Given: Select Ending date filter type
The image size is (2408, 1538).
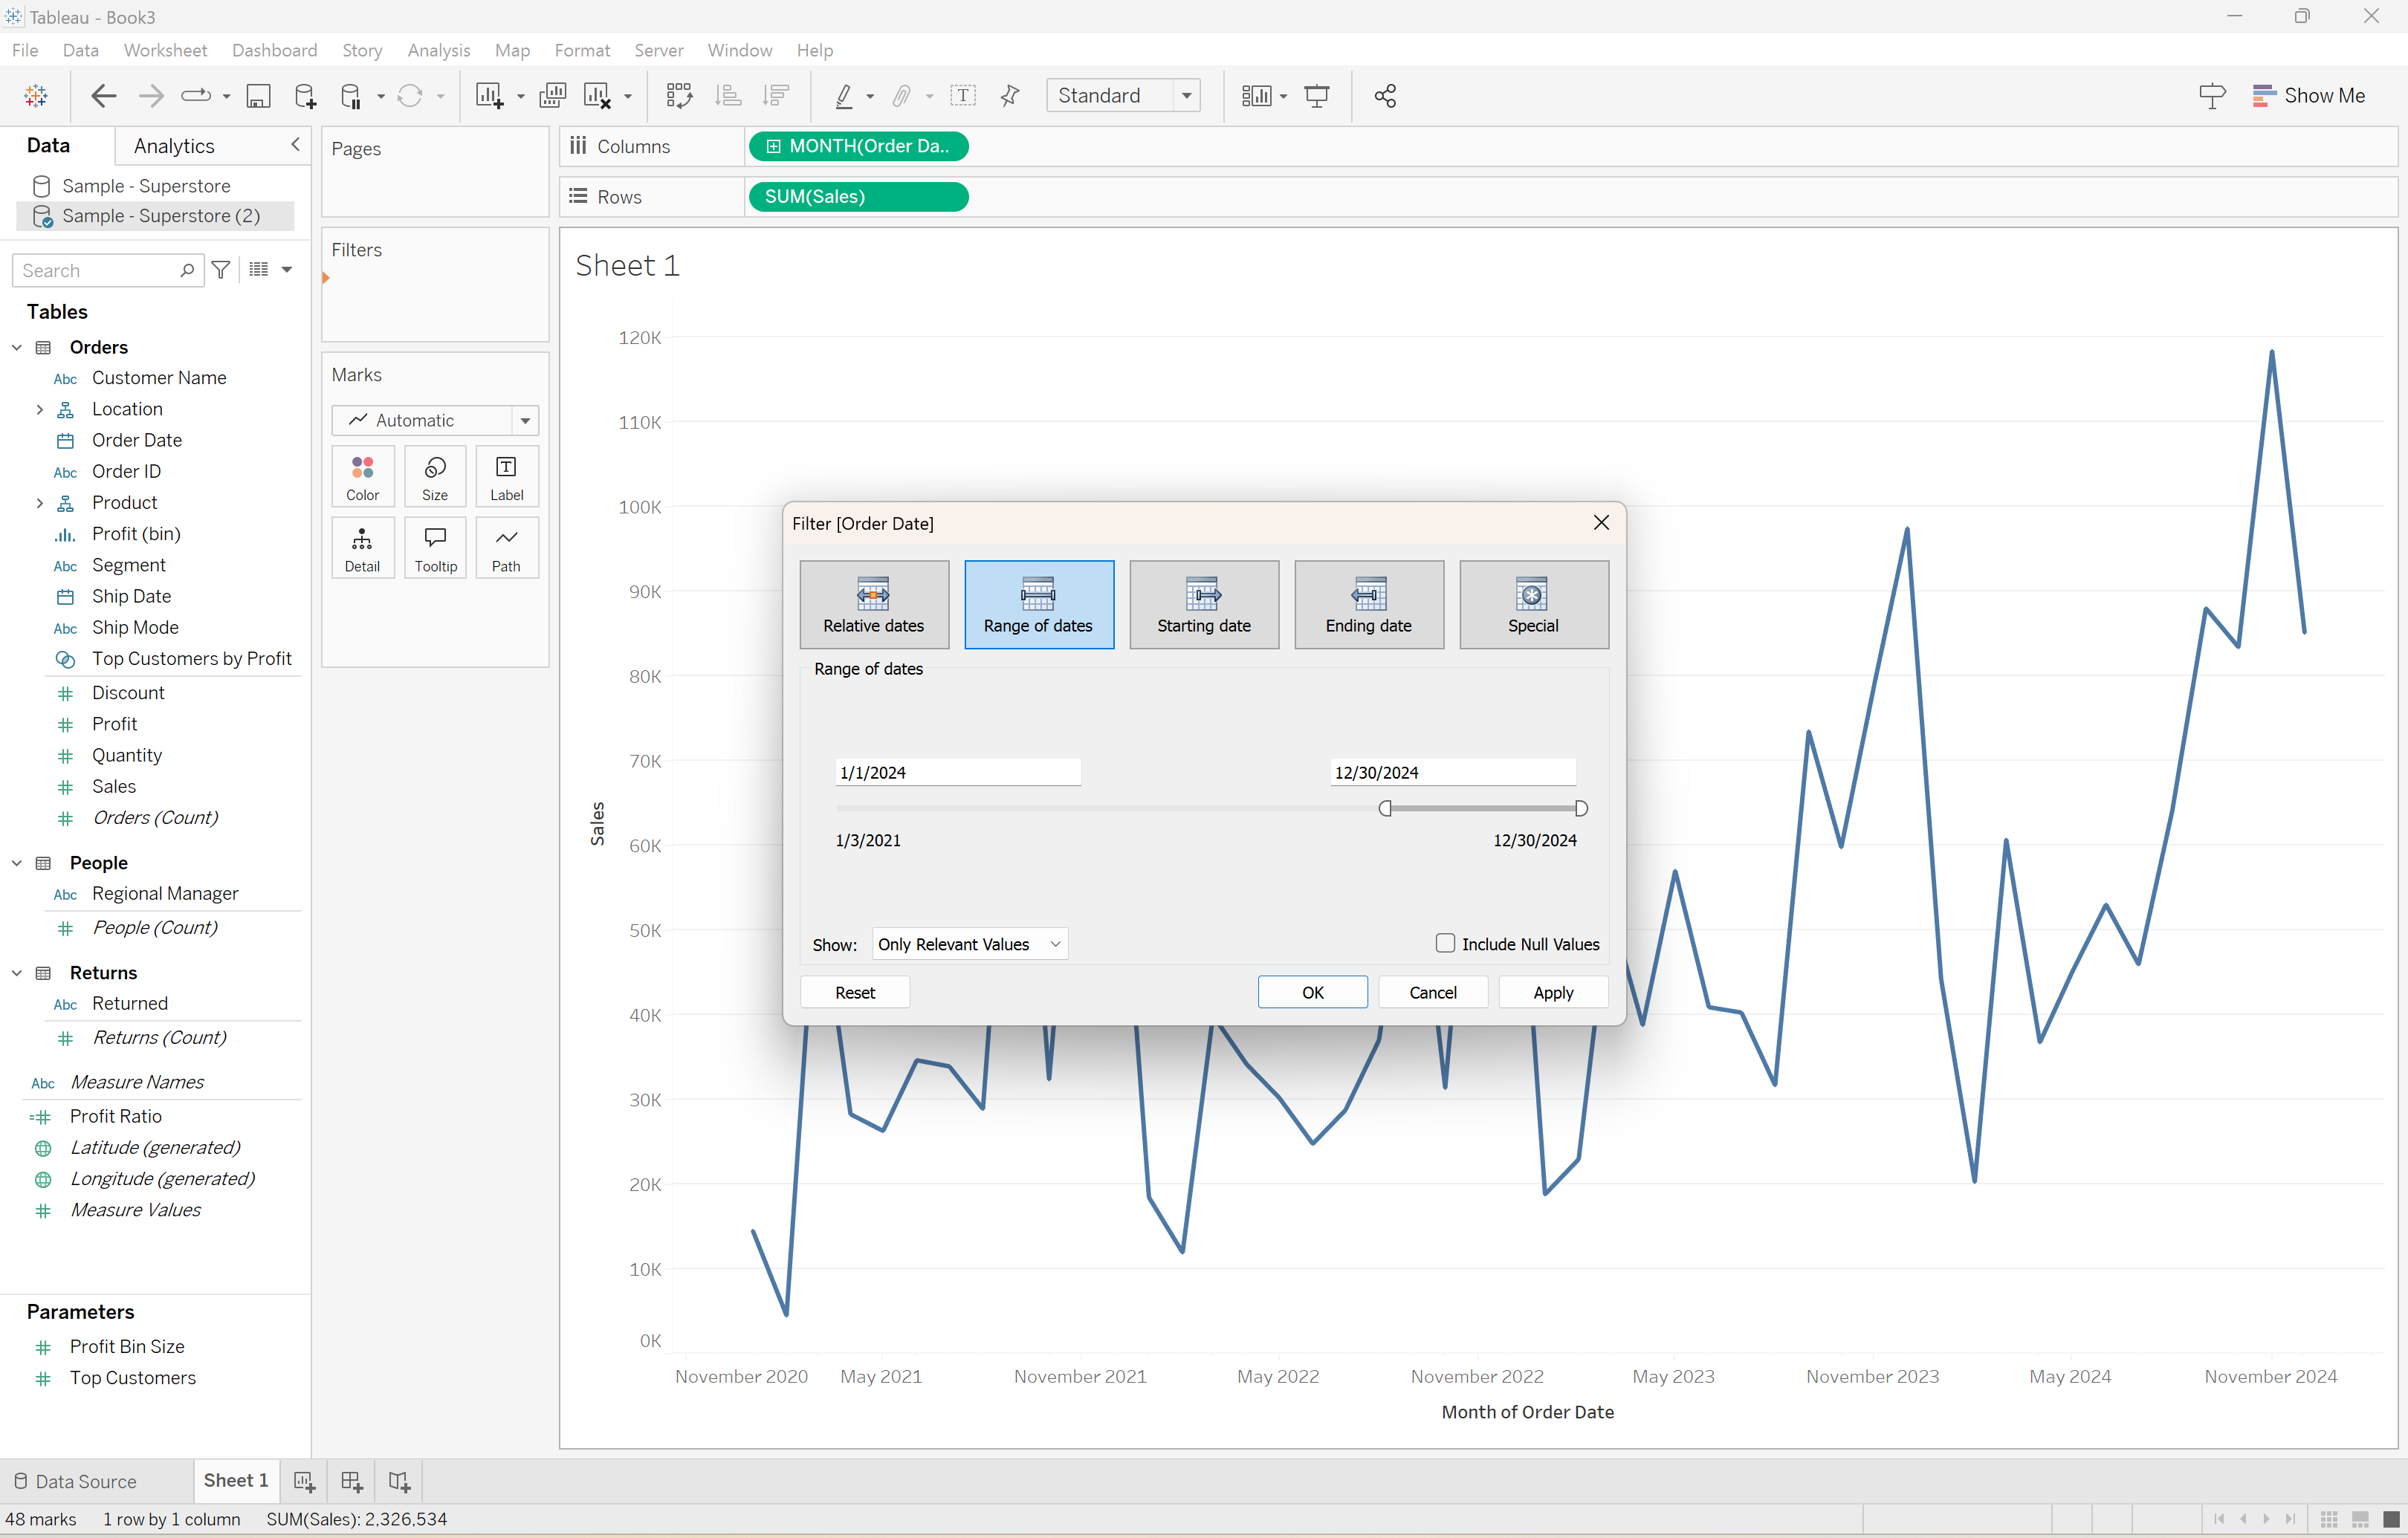Looking at the screenshot, I should pyautogui.click(x=1369, y=605).
